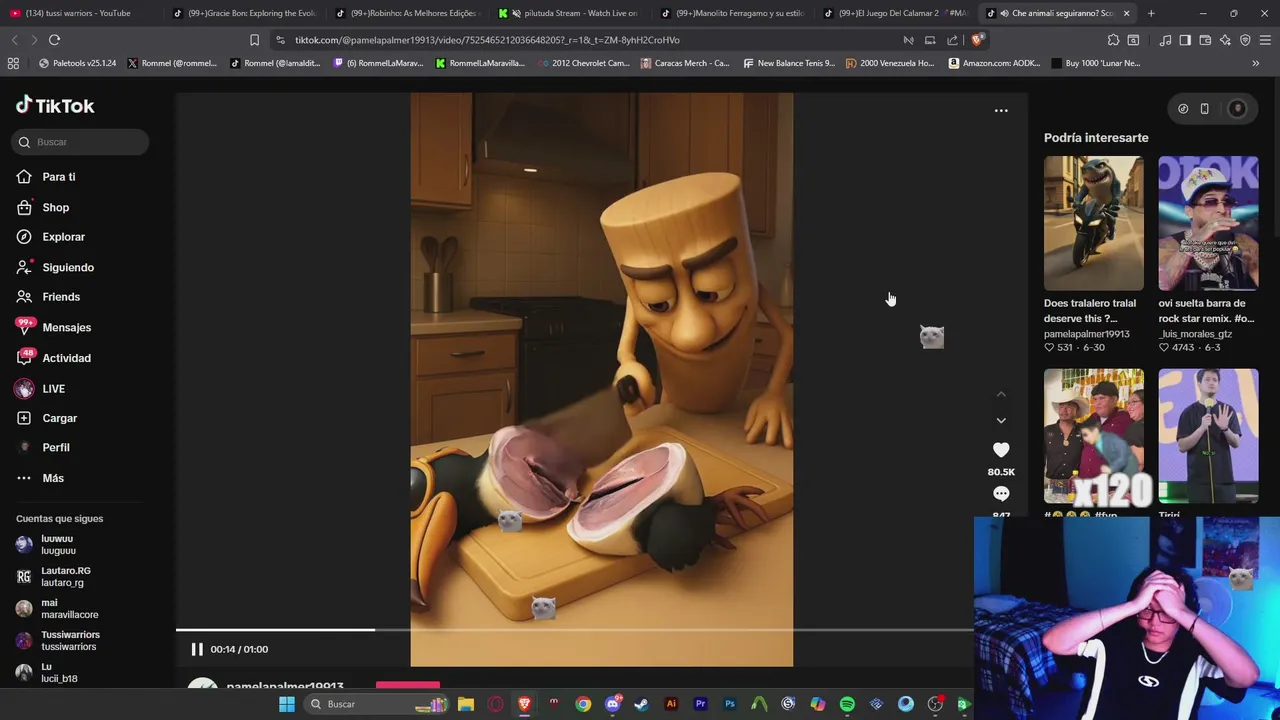Open the Windows Start menu
The height and width of the screenshot is (720, 1280).
click(x=287, y=704)
